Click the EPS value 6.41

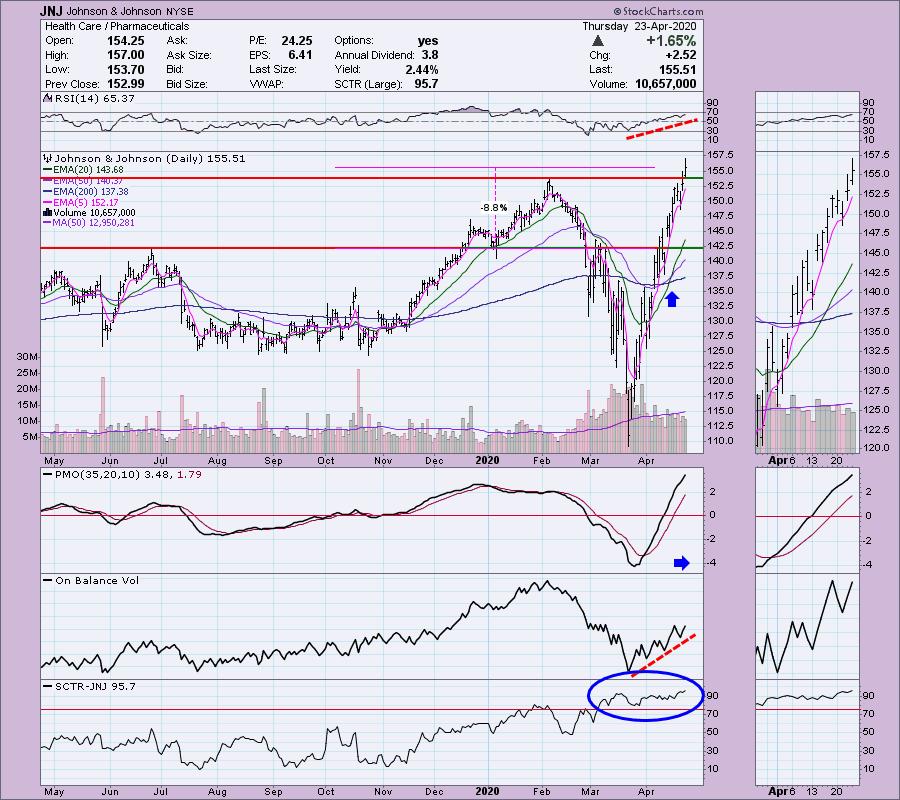tap(300, 55)
